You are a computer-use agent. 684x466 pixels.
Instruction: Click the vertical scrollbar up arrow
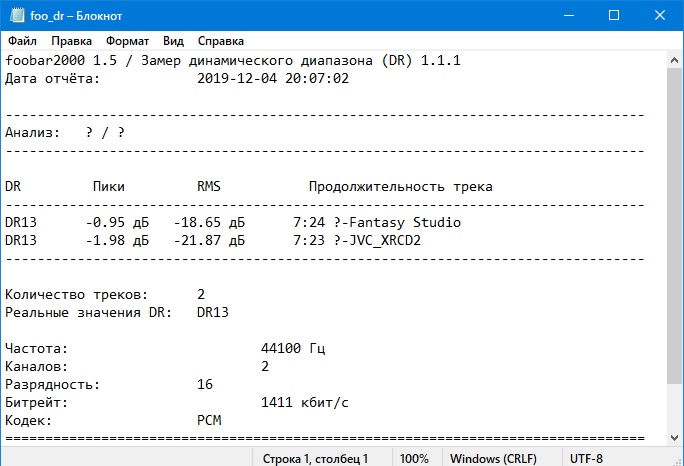pyautogui.click(x=674, y=60)
